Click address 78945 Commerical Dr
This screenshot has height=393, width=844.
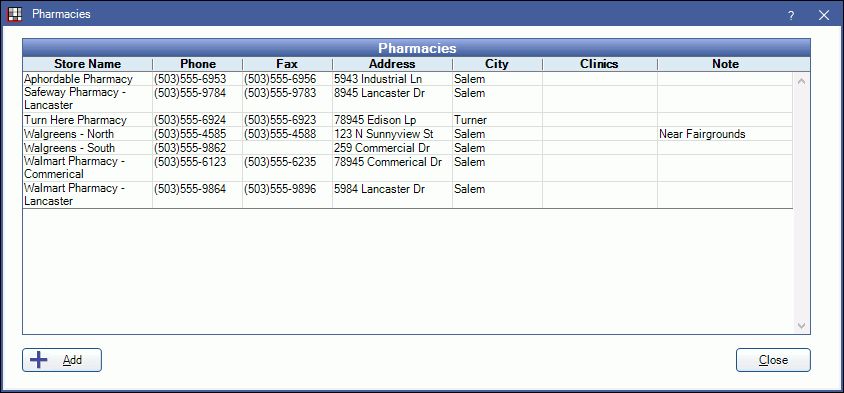[x=388, y=162]
